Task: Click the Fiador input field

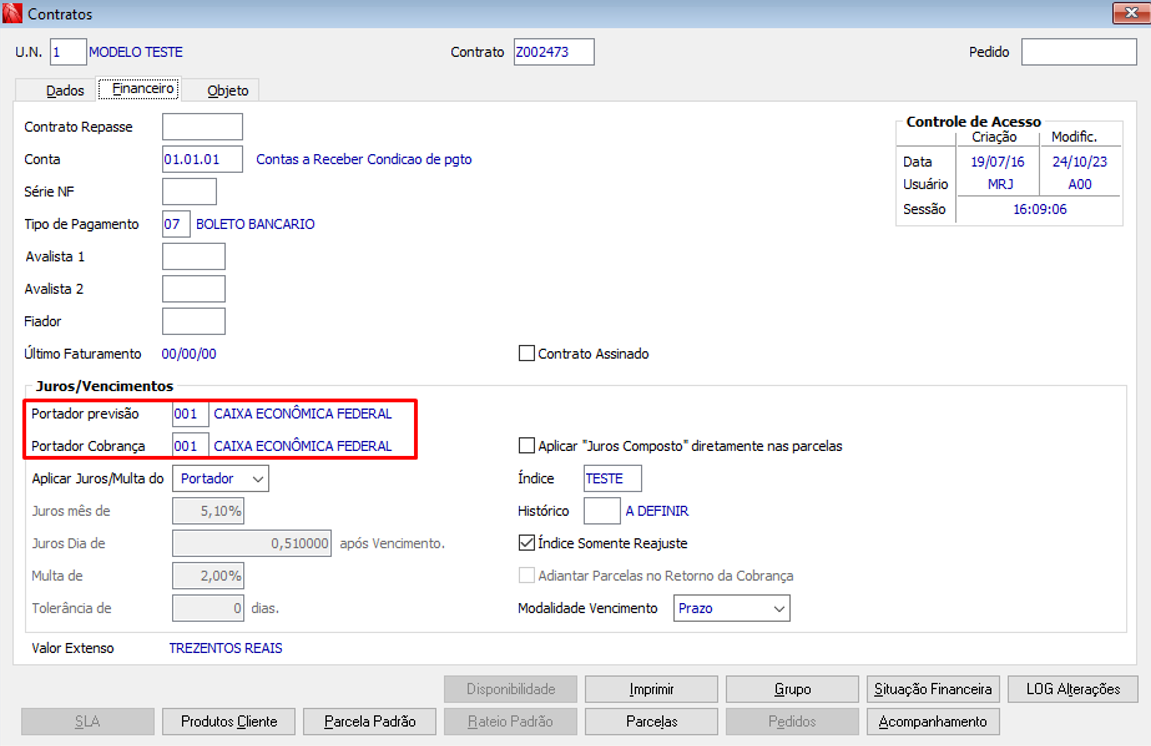Action: [193, 321]
